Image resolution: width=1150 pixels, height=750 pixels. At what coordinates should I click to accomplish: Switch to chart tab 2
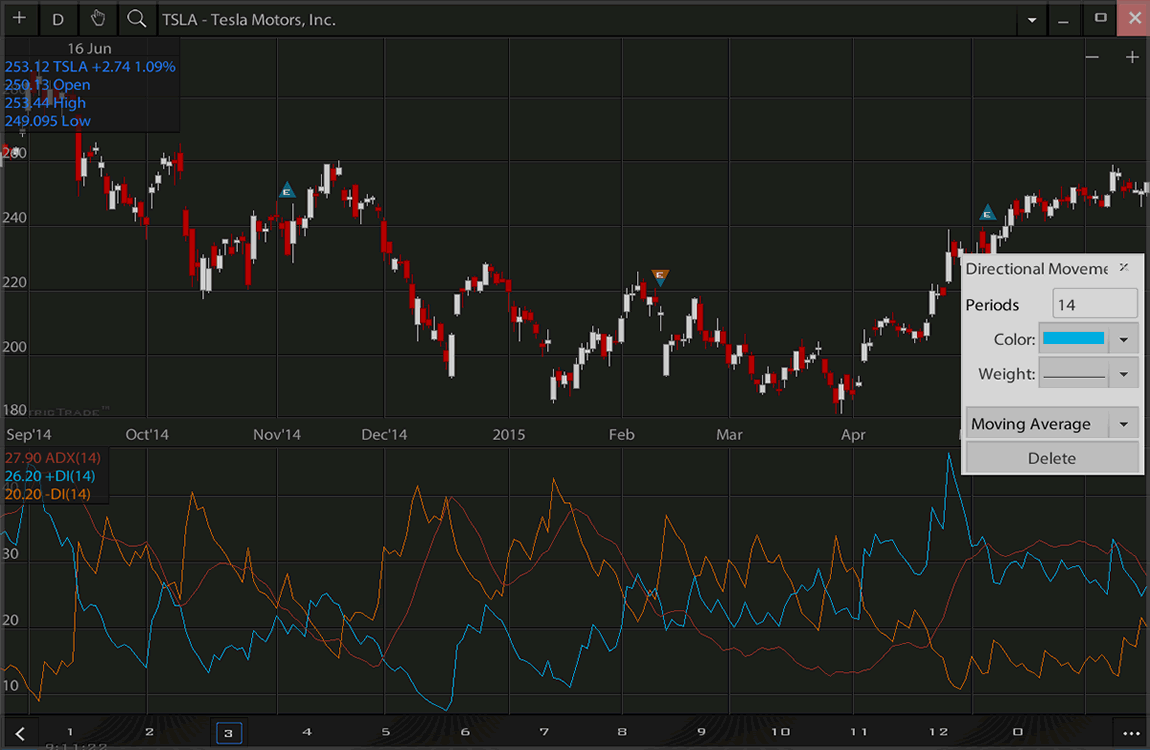(149, 732)
